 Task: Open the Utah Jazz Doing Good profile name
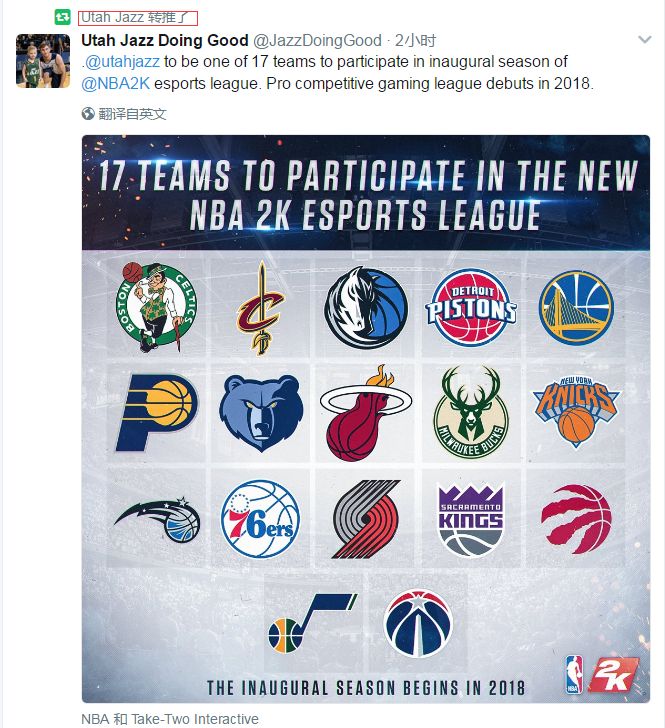click(165, 40)
